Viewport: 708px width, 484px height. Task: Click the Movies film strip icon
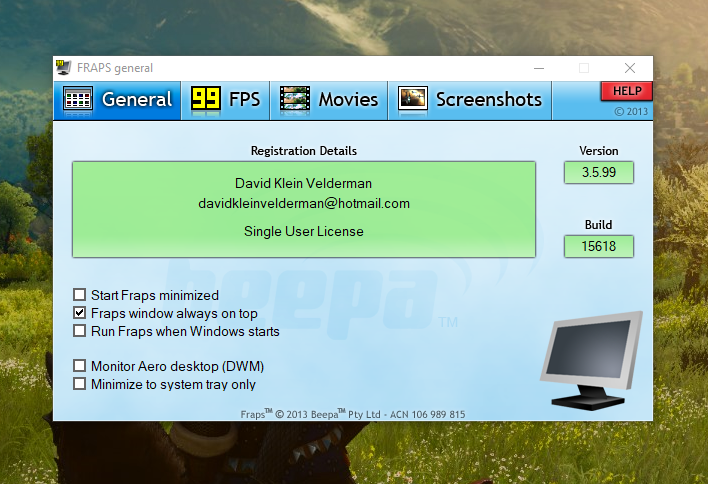[294, 98]
